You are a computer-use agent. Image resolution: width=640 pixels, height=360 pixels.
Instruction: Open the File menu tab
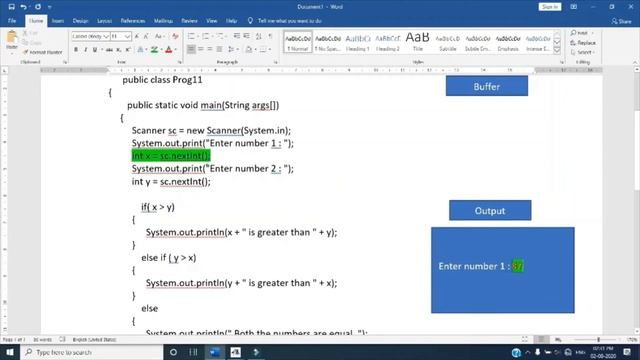[x=12, y=20]
